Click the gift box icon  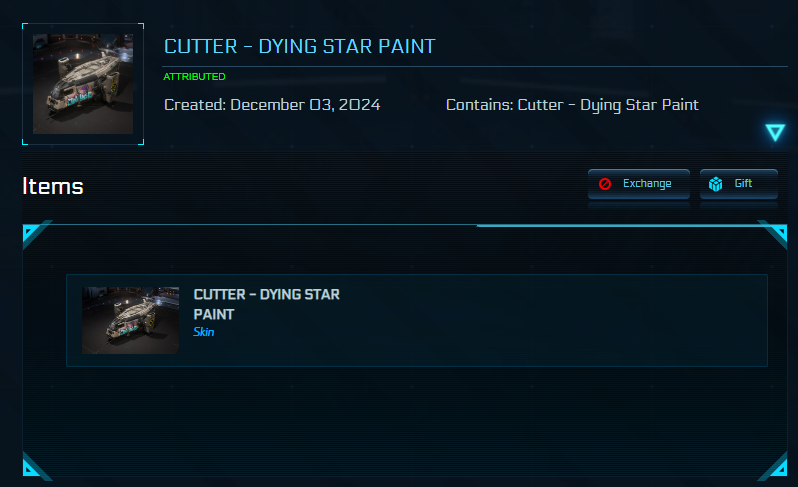(716, 184)
